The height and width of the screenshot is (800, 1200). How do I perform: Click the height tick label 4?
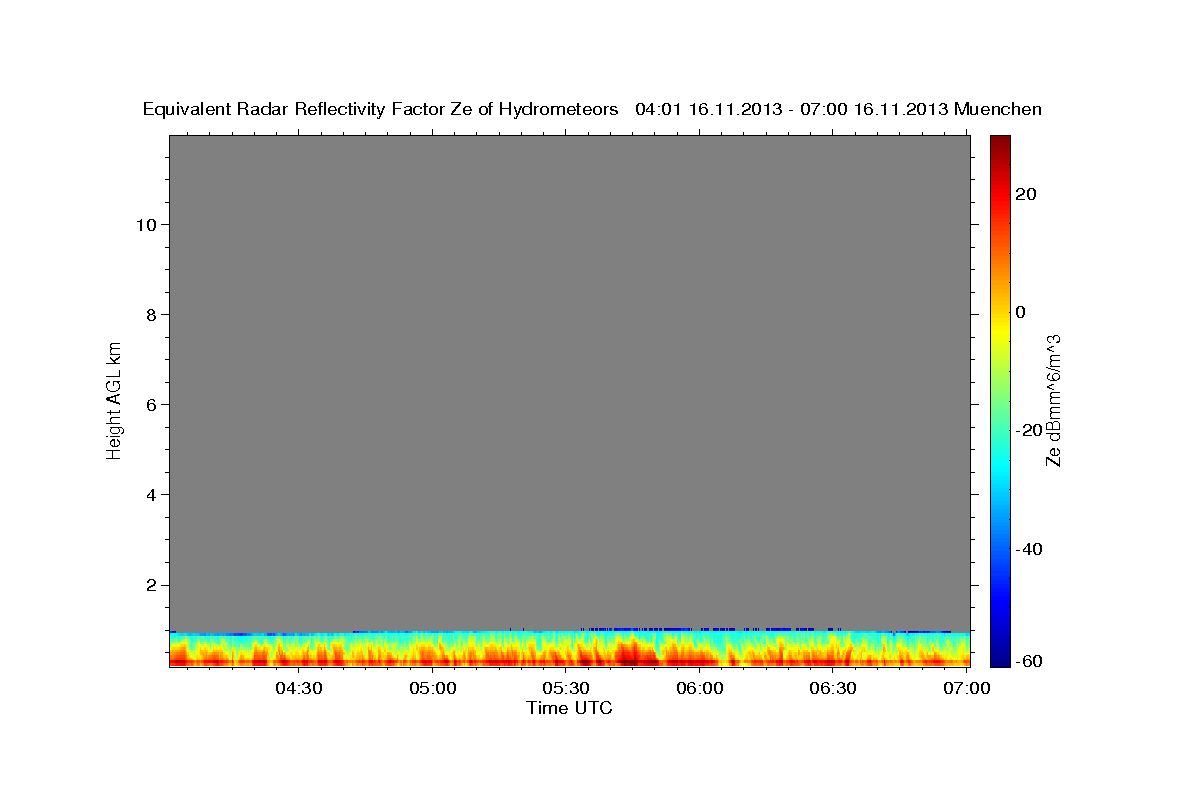click(151, 495)
